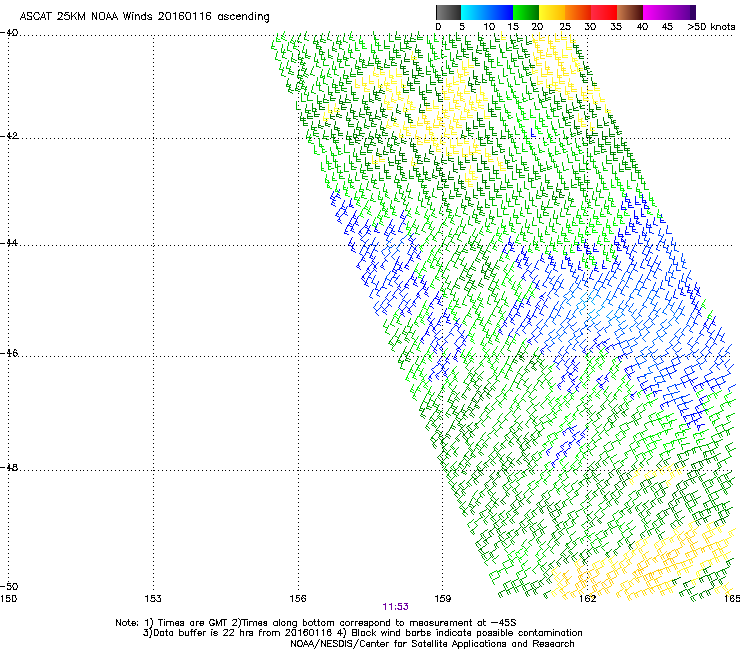Image resolution: width=740 pixels, height=650 pixels.
Task: Click the longitude label "162"
Action: pos(588,599)
